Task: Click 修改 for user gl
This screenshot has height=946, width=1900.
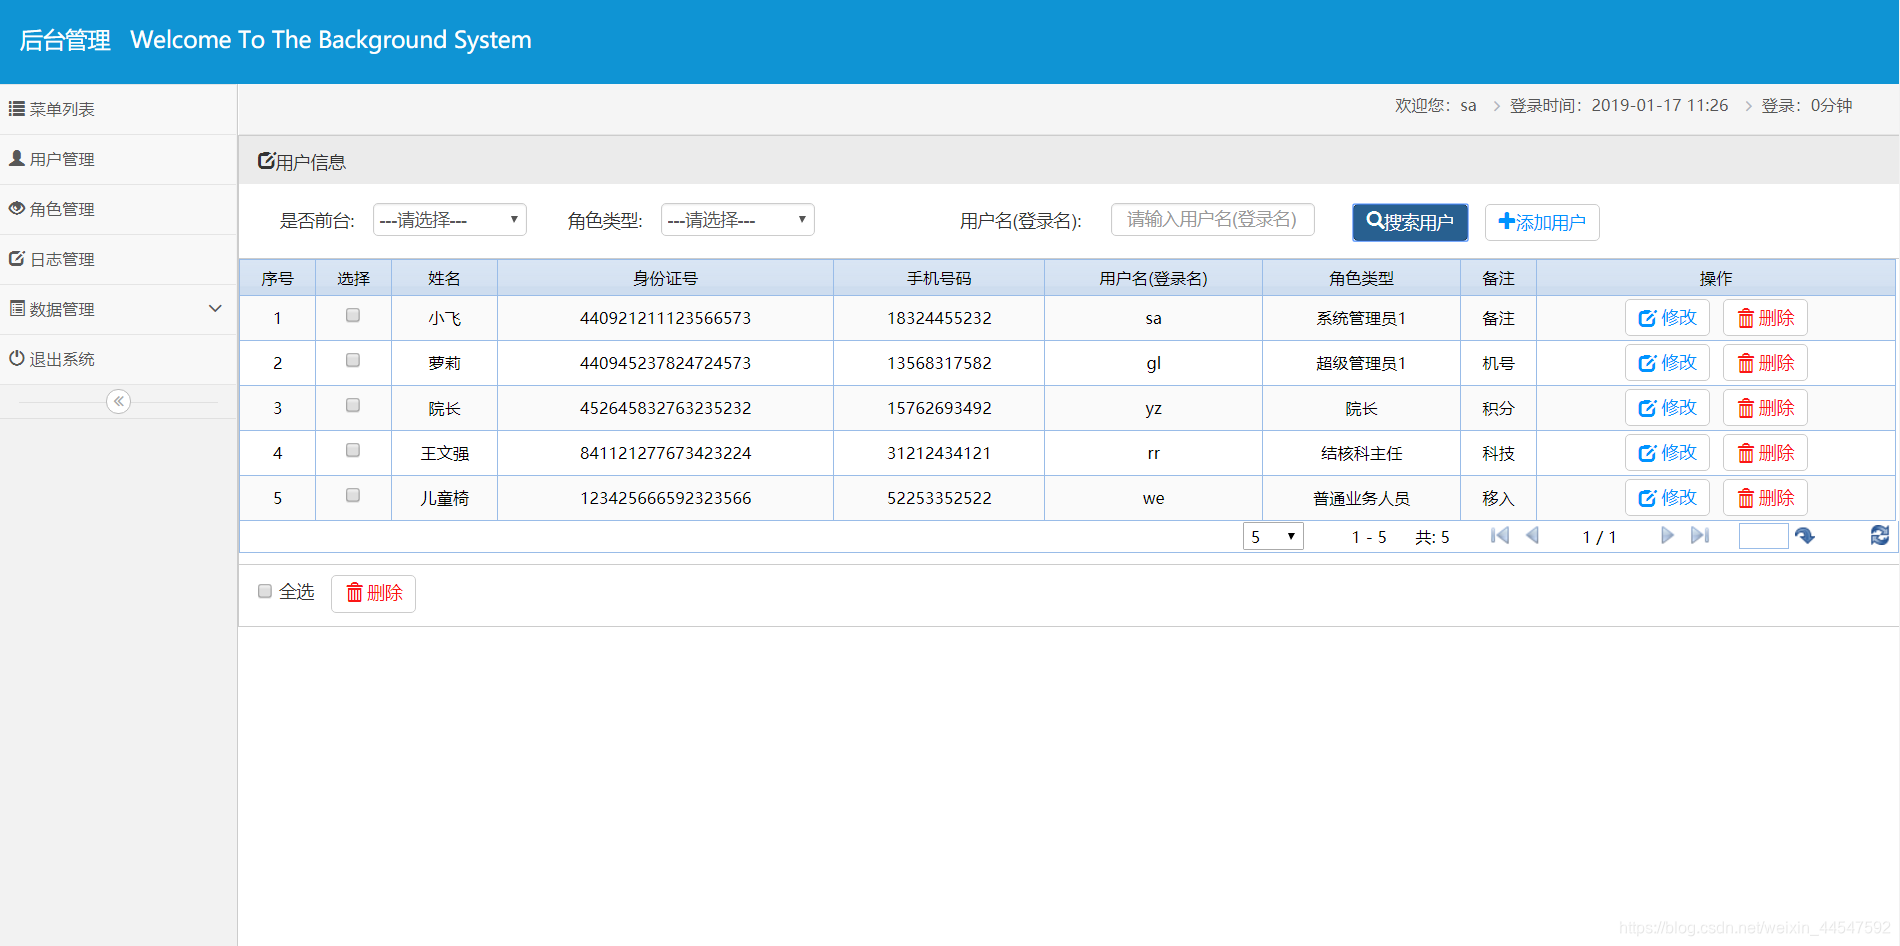Action: click(x=1667, y=363)
